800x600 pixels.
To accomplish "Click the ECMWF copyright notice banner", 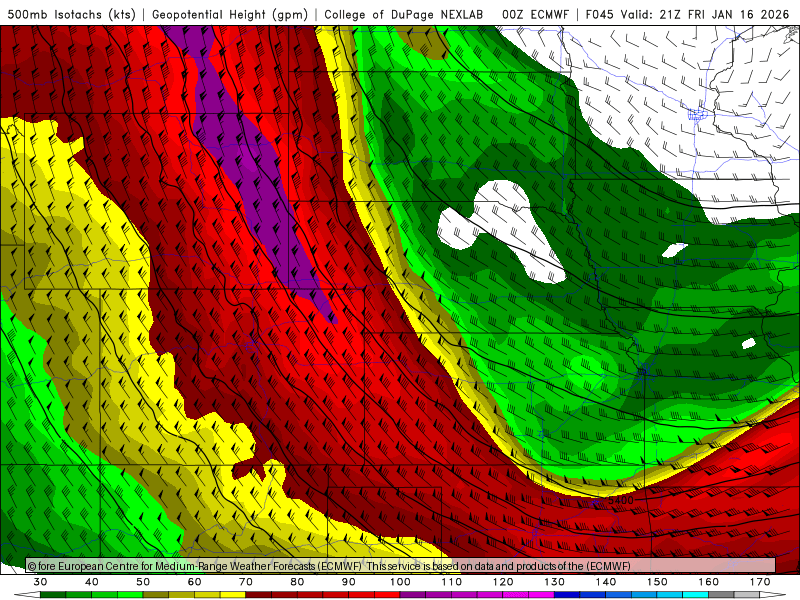I will pyautogui.click(x=401, y=565).
